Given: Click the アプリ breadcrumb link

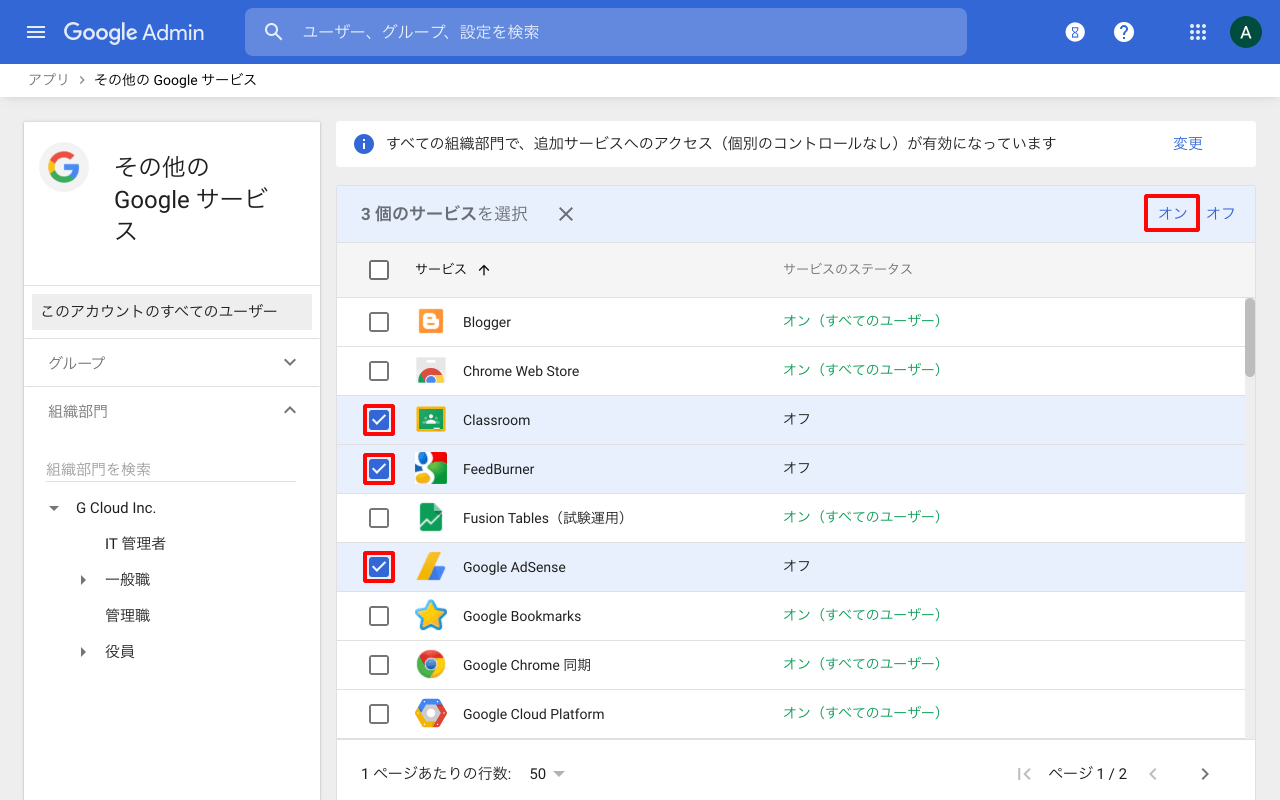Looking at the screenshot, I should pyautogui.click(x=48, y=80).
